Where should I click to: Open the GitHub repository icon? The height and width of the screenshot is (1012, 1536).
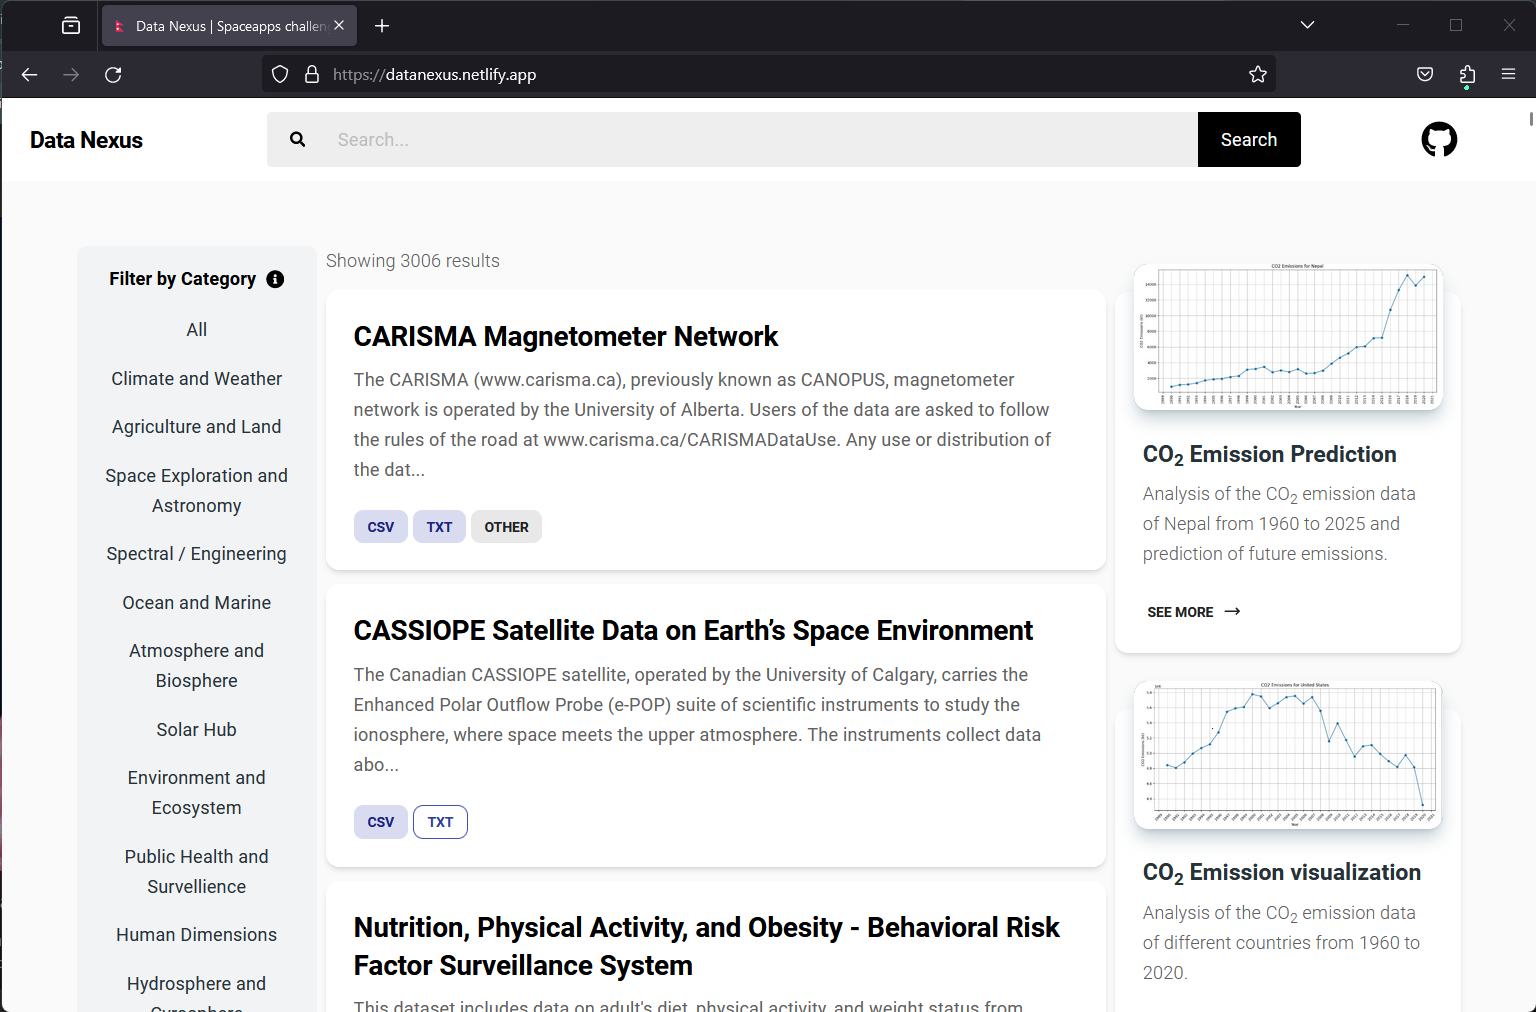(x=1439, y=139)
